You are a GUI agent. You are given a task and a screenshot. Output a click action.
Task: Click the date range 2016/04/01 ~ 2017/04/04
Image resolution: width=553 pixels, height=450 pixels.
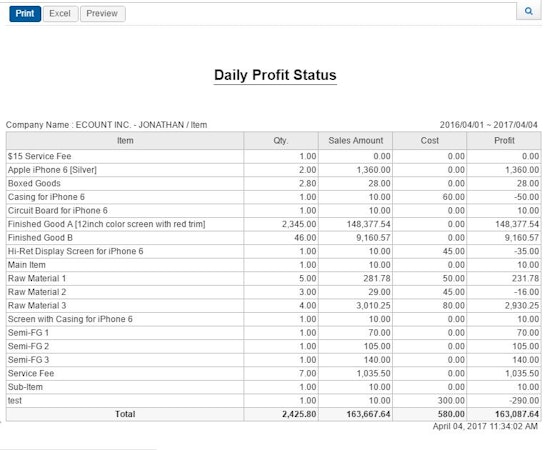tap(488, 125)
